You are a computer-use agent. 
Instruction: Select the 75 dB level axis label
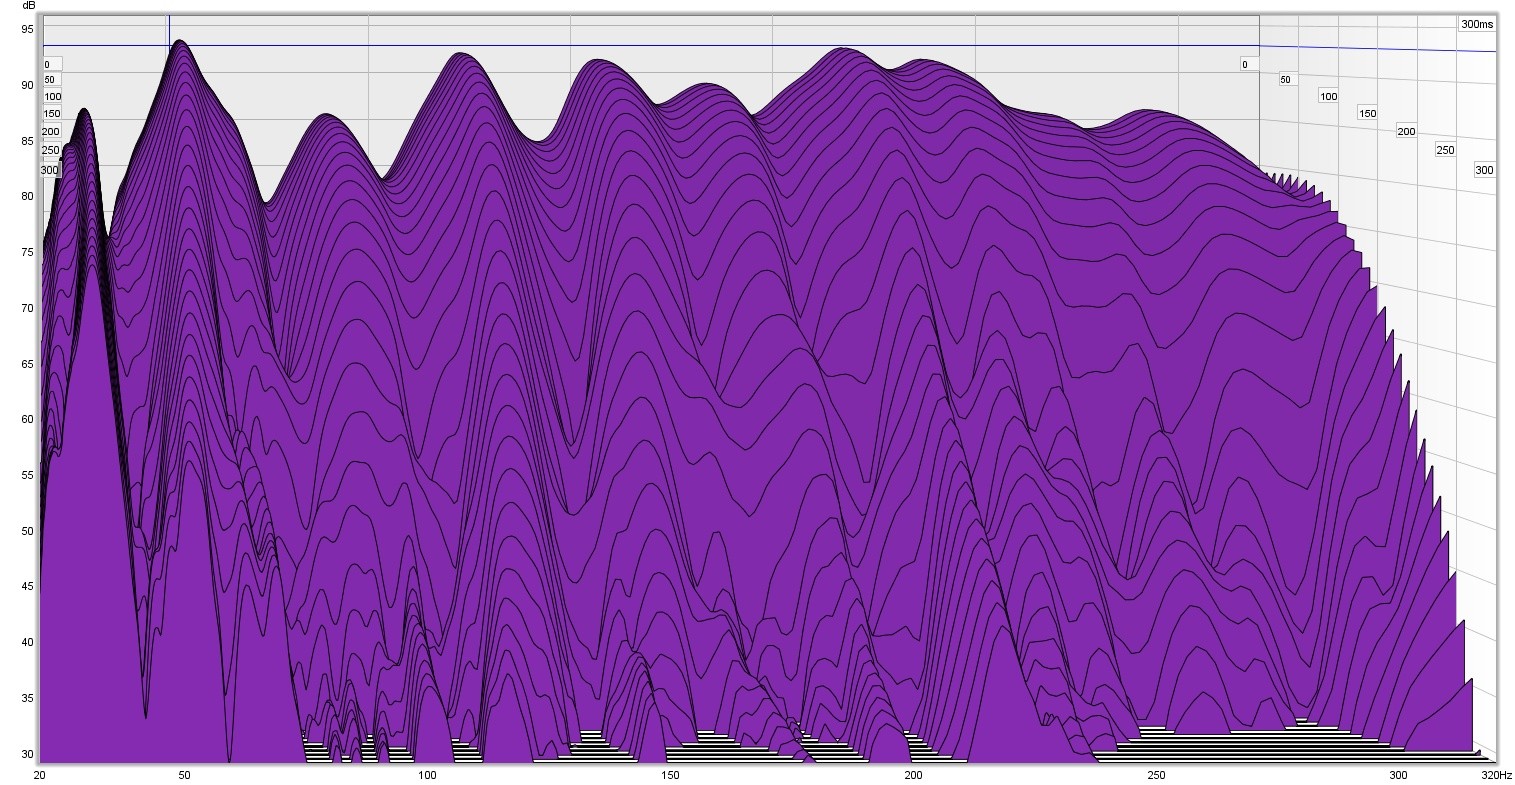tap(27, 252)
